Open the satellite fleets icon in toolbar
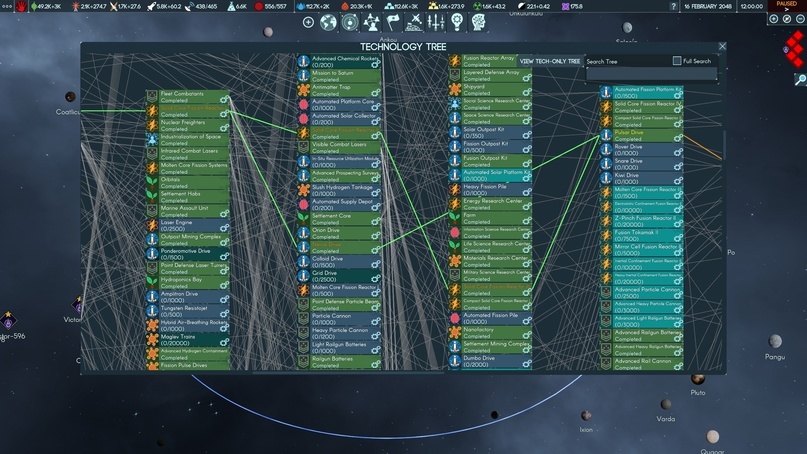This screenshot has height=454, width=807. [x=414, y=23]
